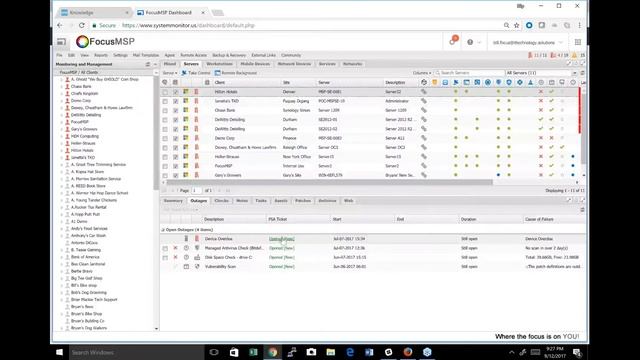
Task: Click the orange shield column header icon
Action: [x=435, y=82]
